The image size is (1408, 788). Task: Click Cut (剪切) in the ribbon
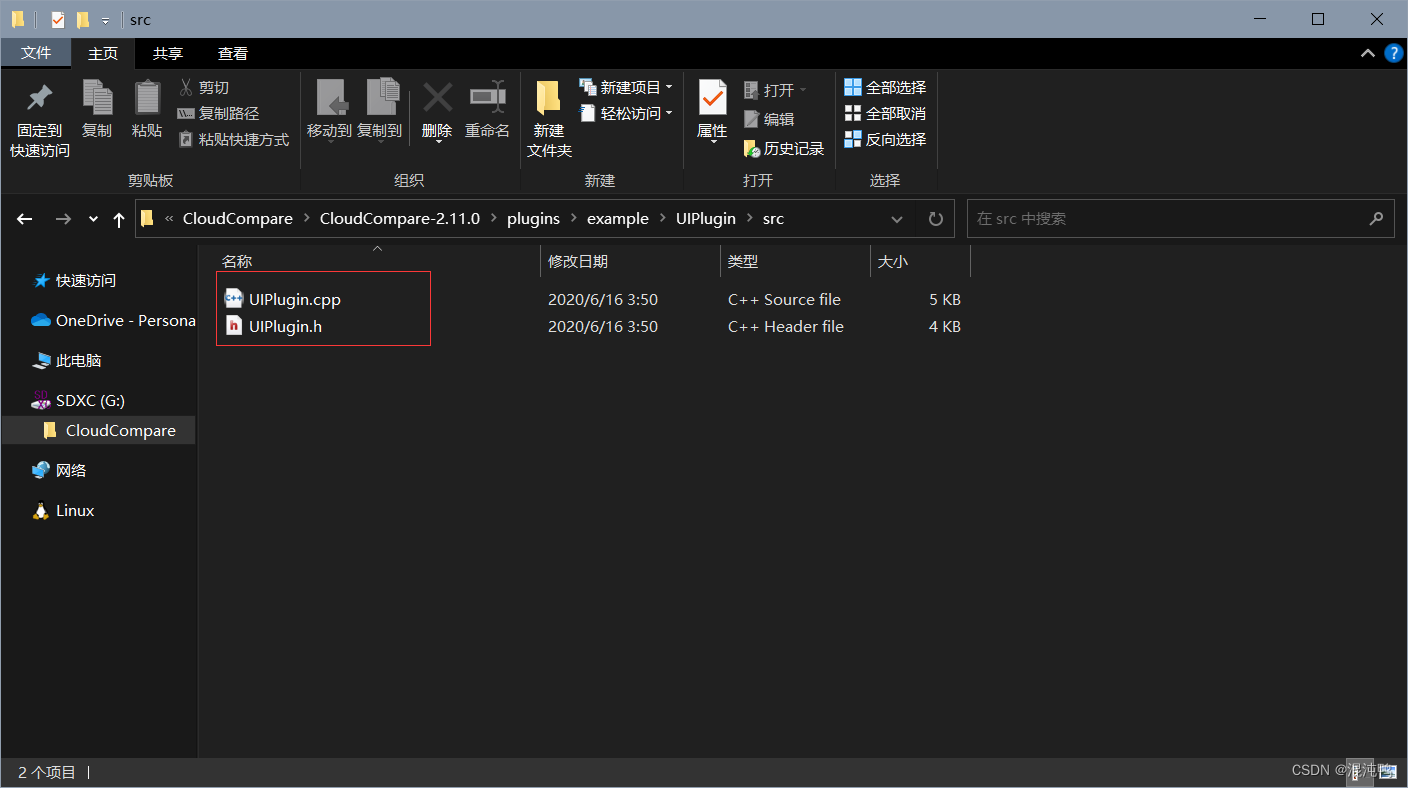[x=204, y=88]
